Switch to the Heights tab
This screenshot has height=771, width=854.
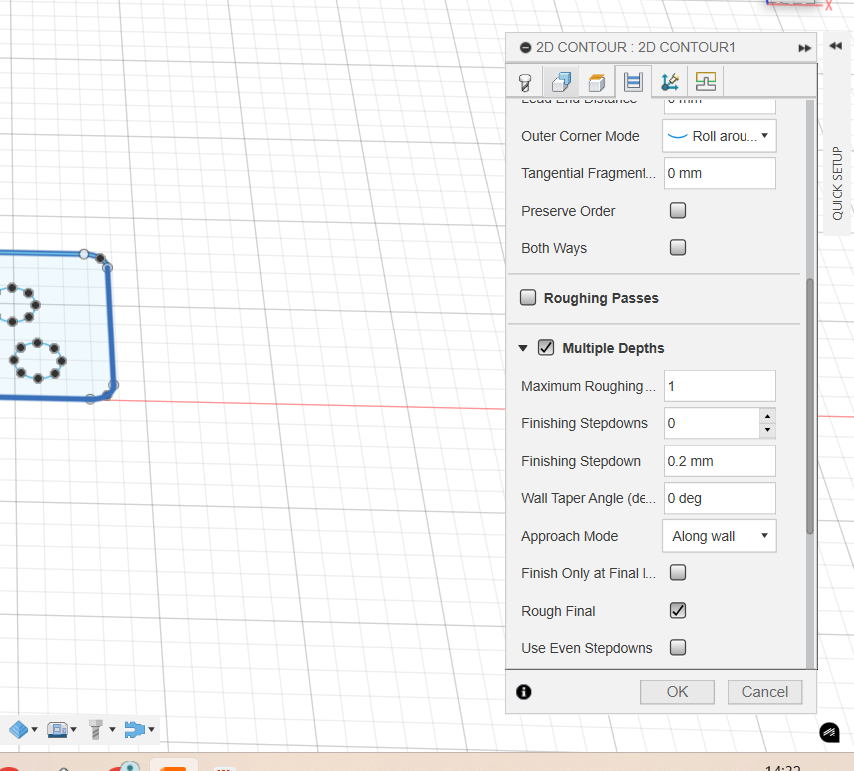coord(597,82)
